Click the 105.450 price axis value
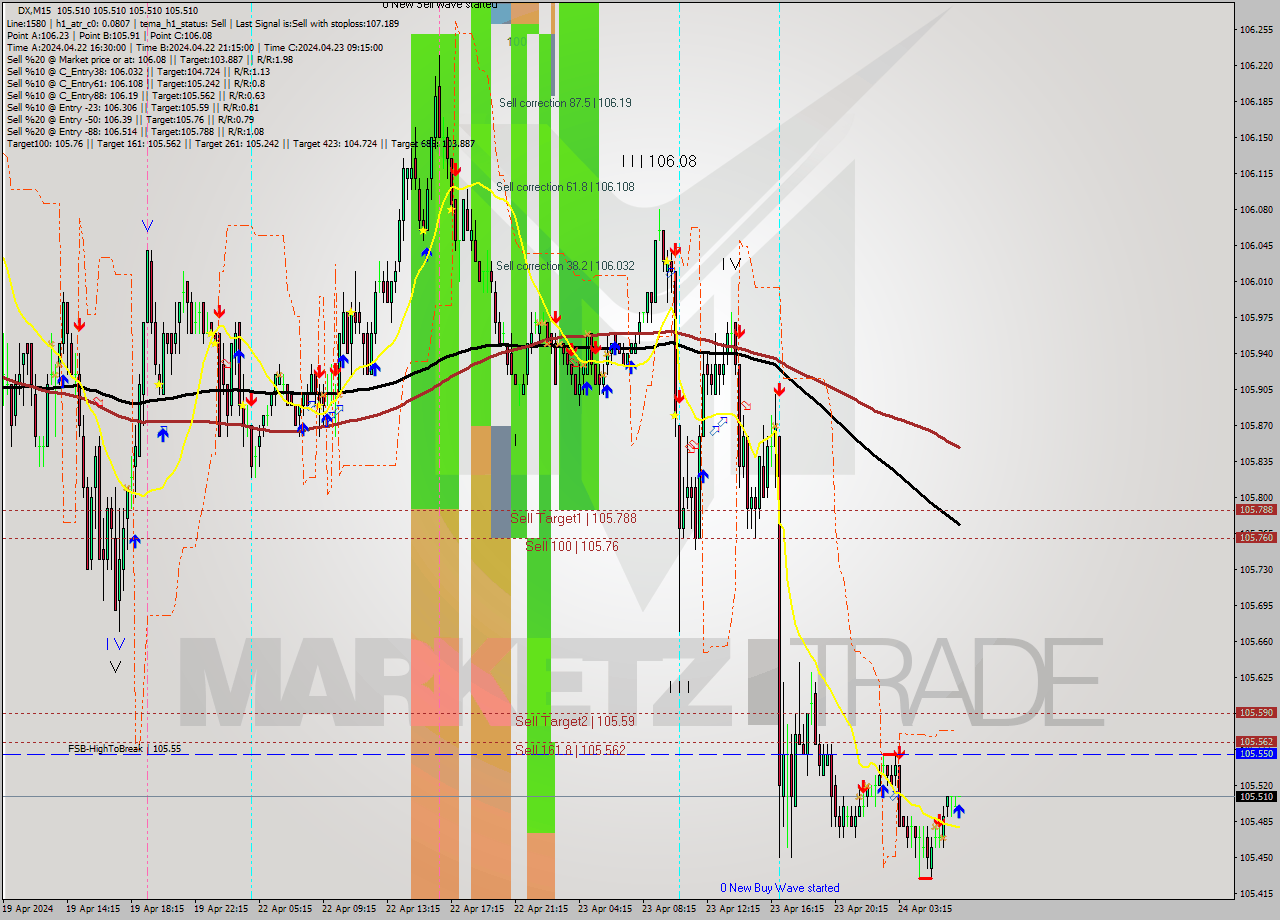The width and height of the screenshot is (1280, 920). pyautogui.click(x=1256, y=858)
